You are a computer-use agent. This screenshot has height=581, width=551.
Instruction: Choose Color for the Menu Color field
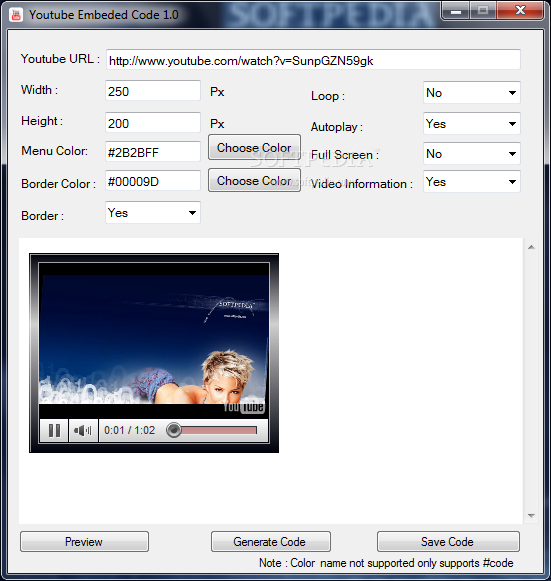click(x=254, y=147)
